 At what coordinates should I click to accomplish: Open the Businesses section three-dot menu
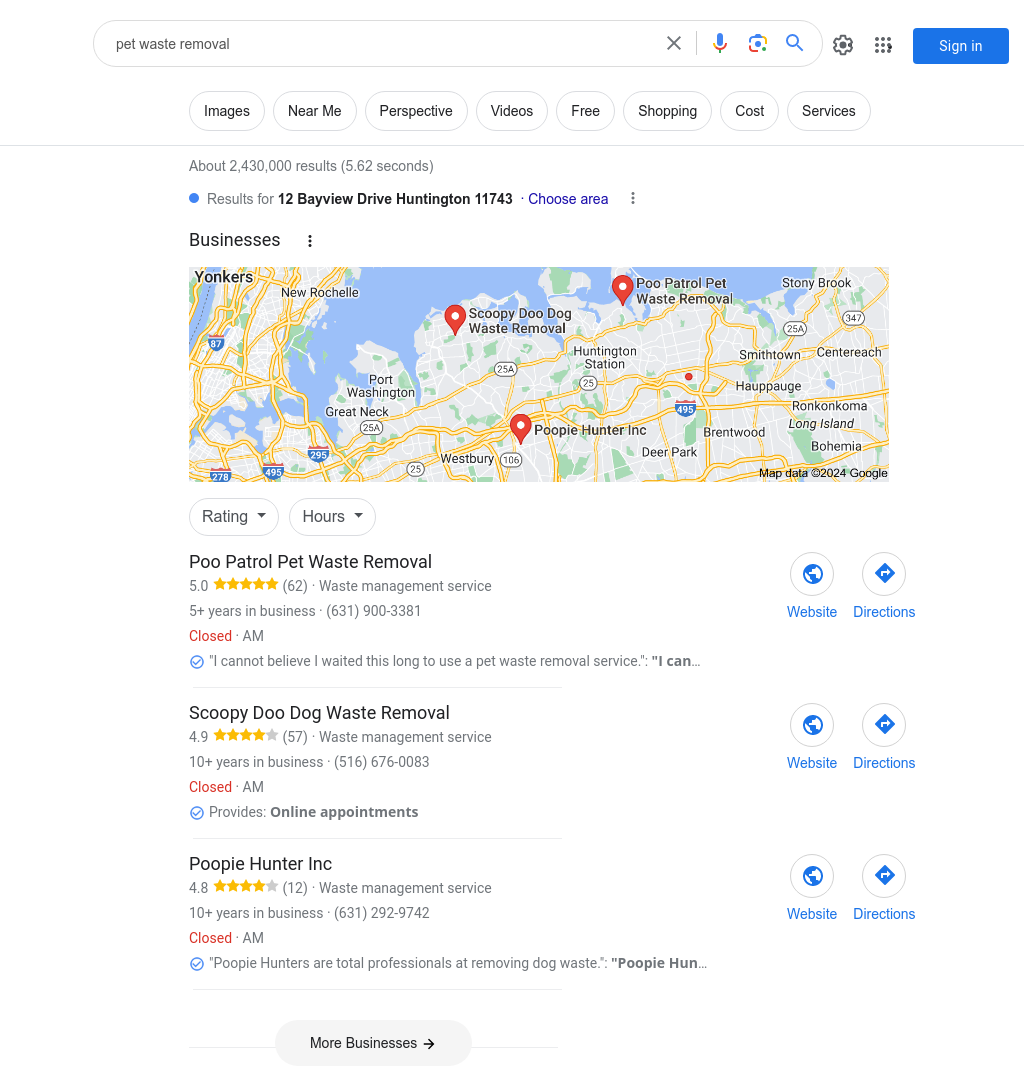point(310,241)
